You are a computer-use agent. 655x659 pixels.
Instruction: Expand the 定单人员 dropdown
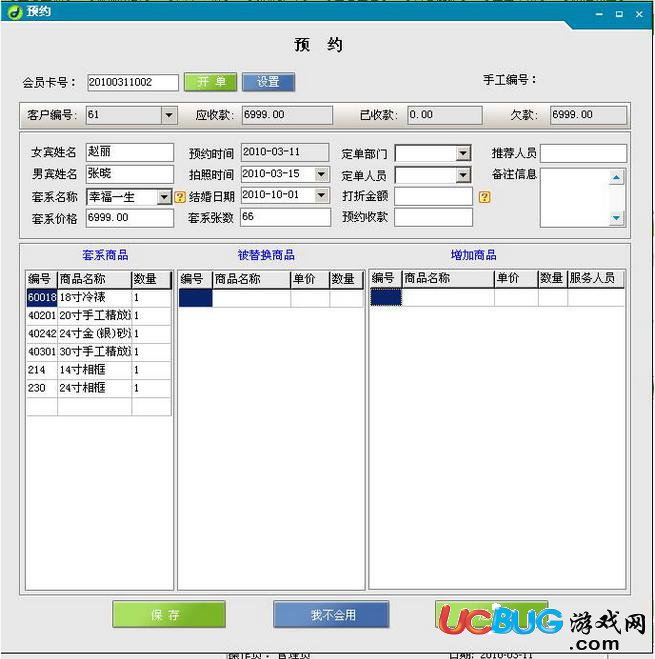[x=463, y=175]
